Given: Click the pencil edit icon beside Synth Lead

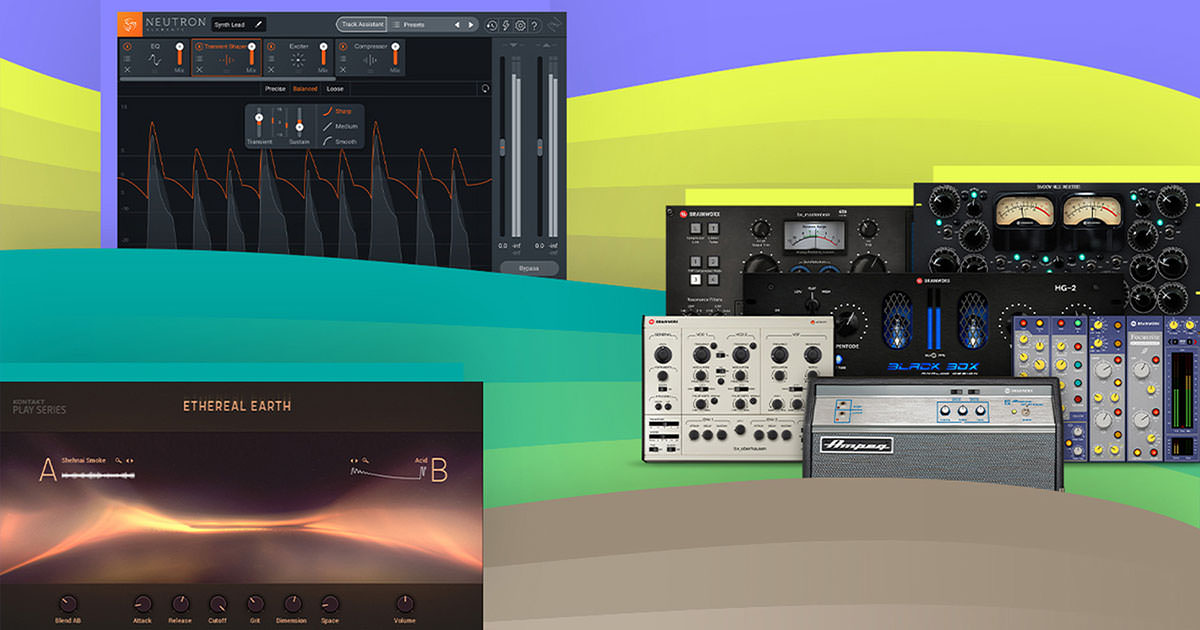Looking at the screenshot, I should [258, 24].
